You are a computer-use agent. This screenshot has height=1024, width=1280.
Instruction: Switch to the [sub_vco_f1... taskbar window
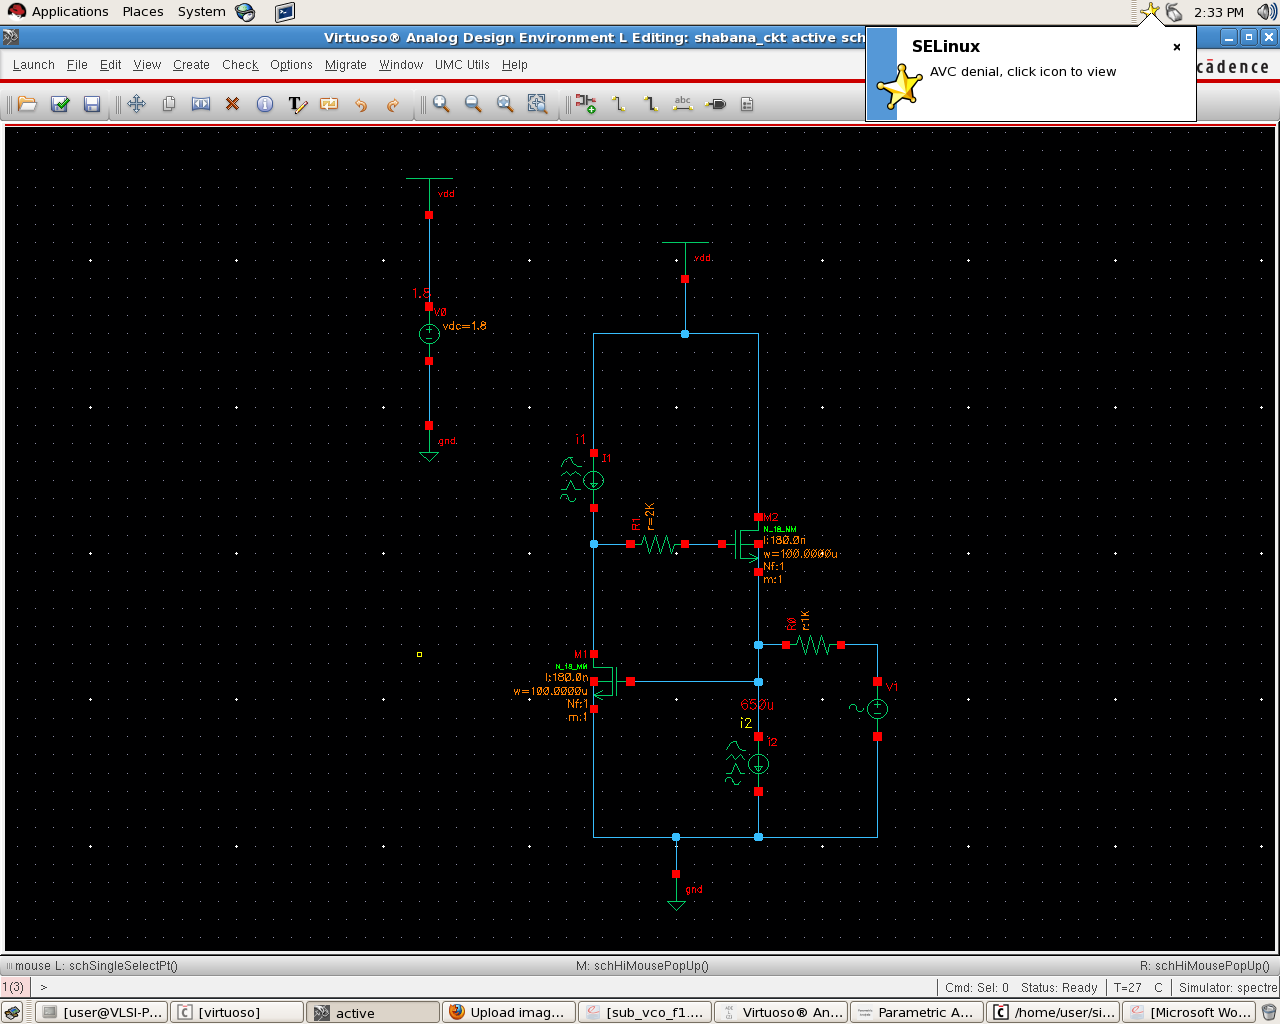tap(645, 1012)
